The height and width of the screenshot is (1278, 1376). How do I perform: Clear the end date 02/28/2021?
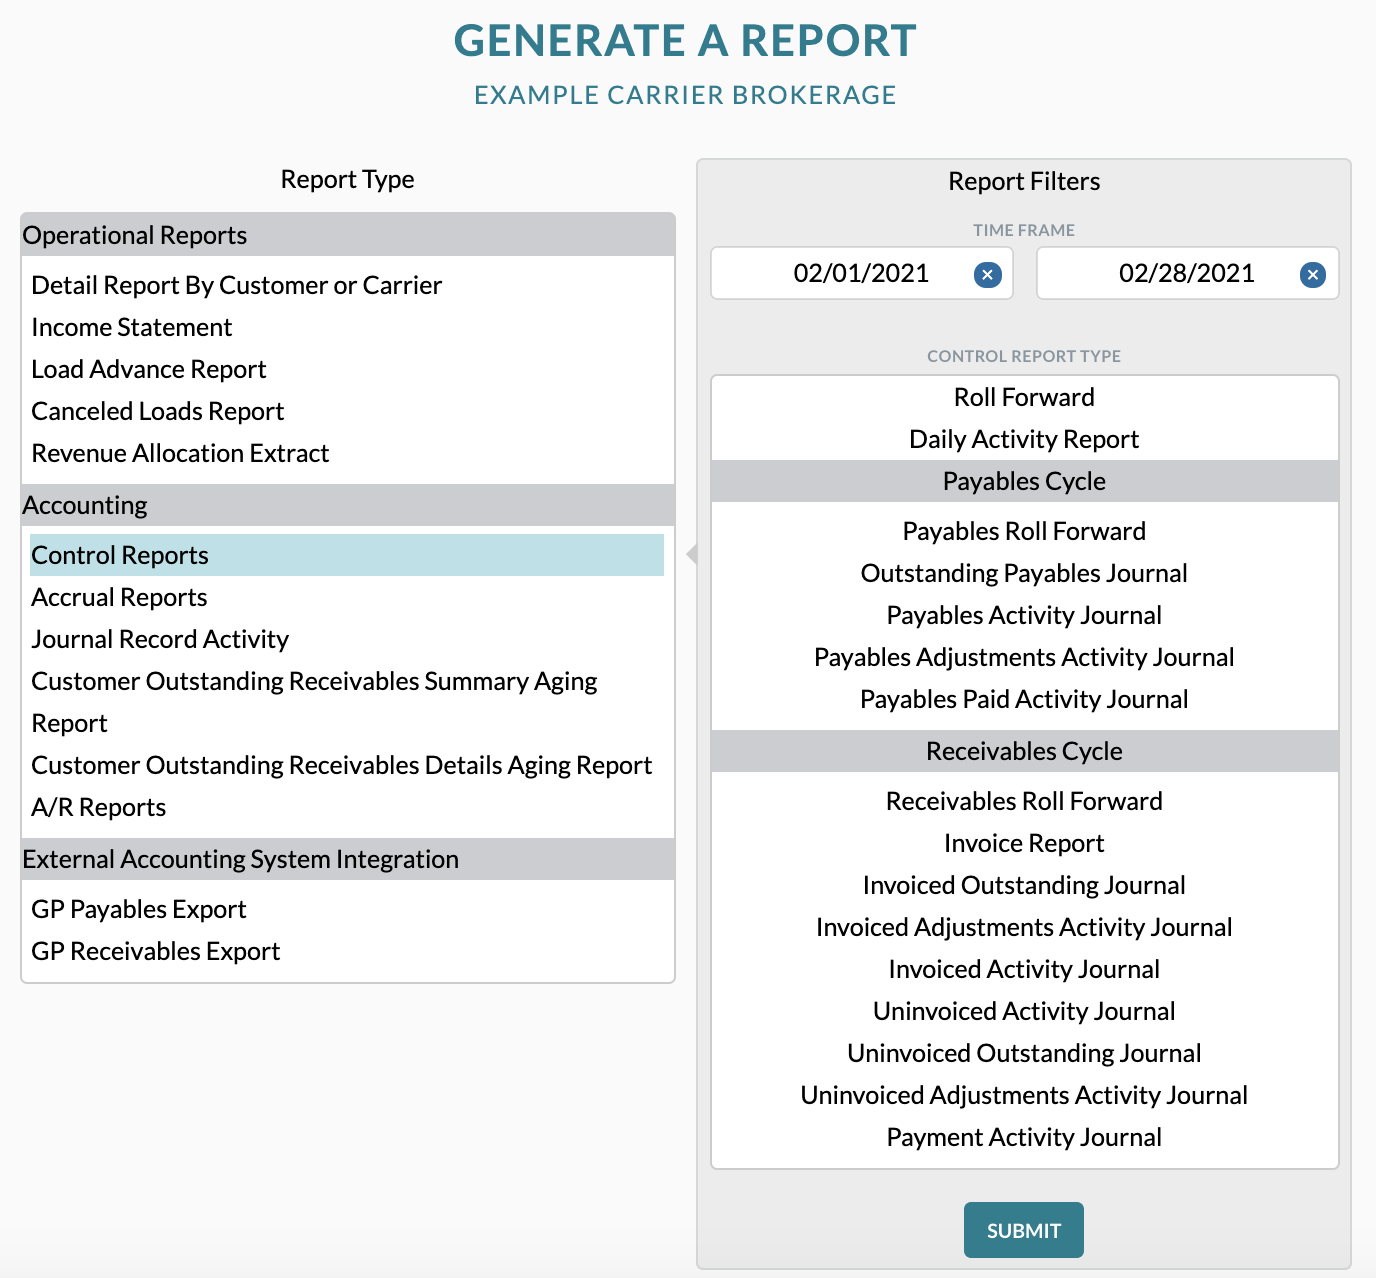1312,273
